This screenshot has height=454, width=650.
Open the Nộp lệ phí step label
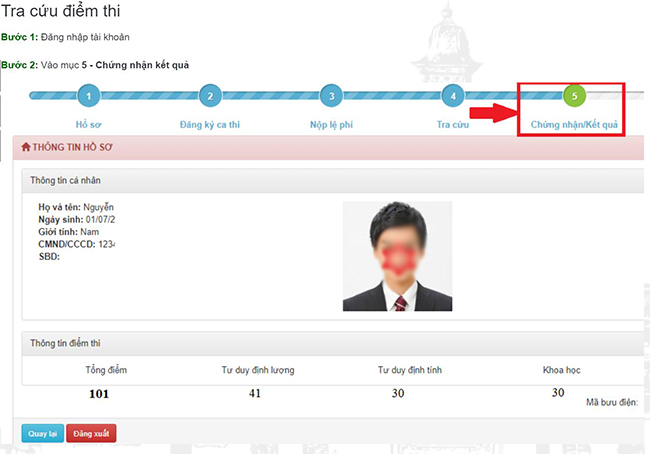[331, 125]
